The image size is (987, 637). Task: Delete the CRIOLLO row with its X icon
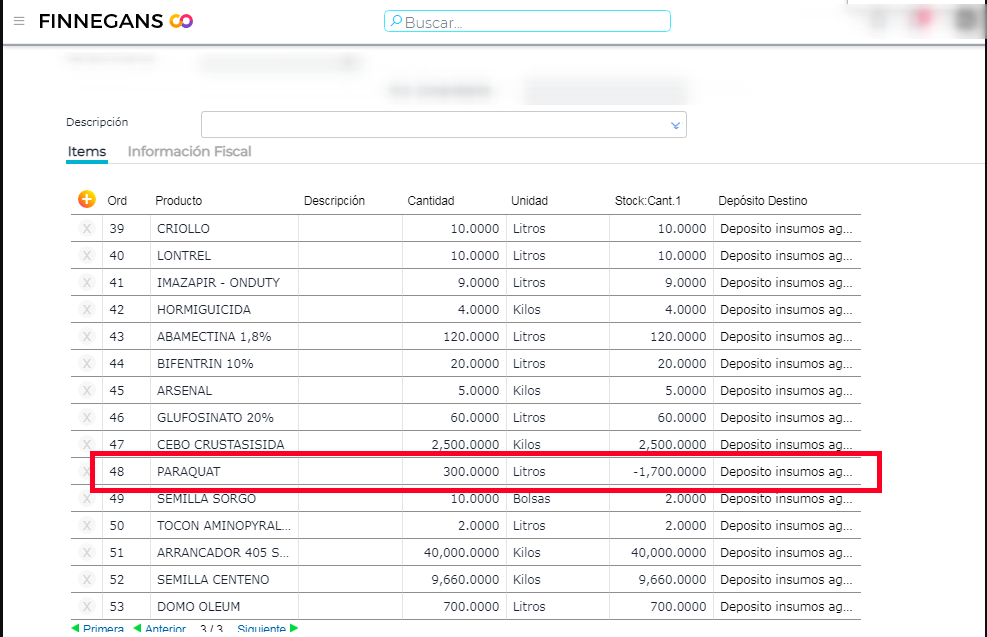(x=87, y=229)
